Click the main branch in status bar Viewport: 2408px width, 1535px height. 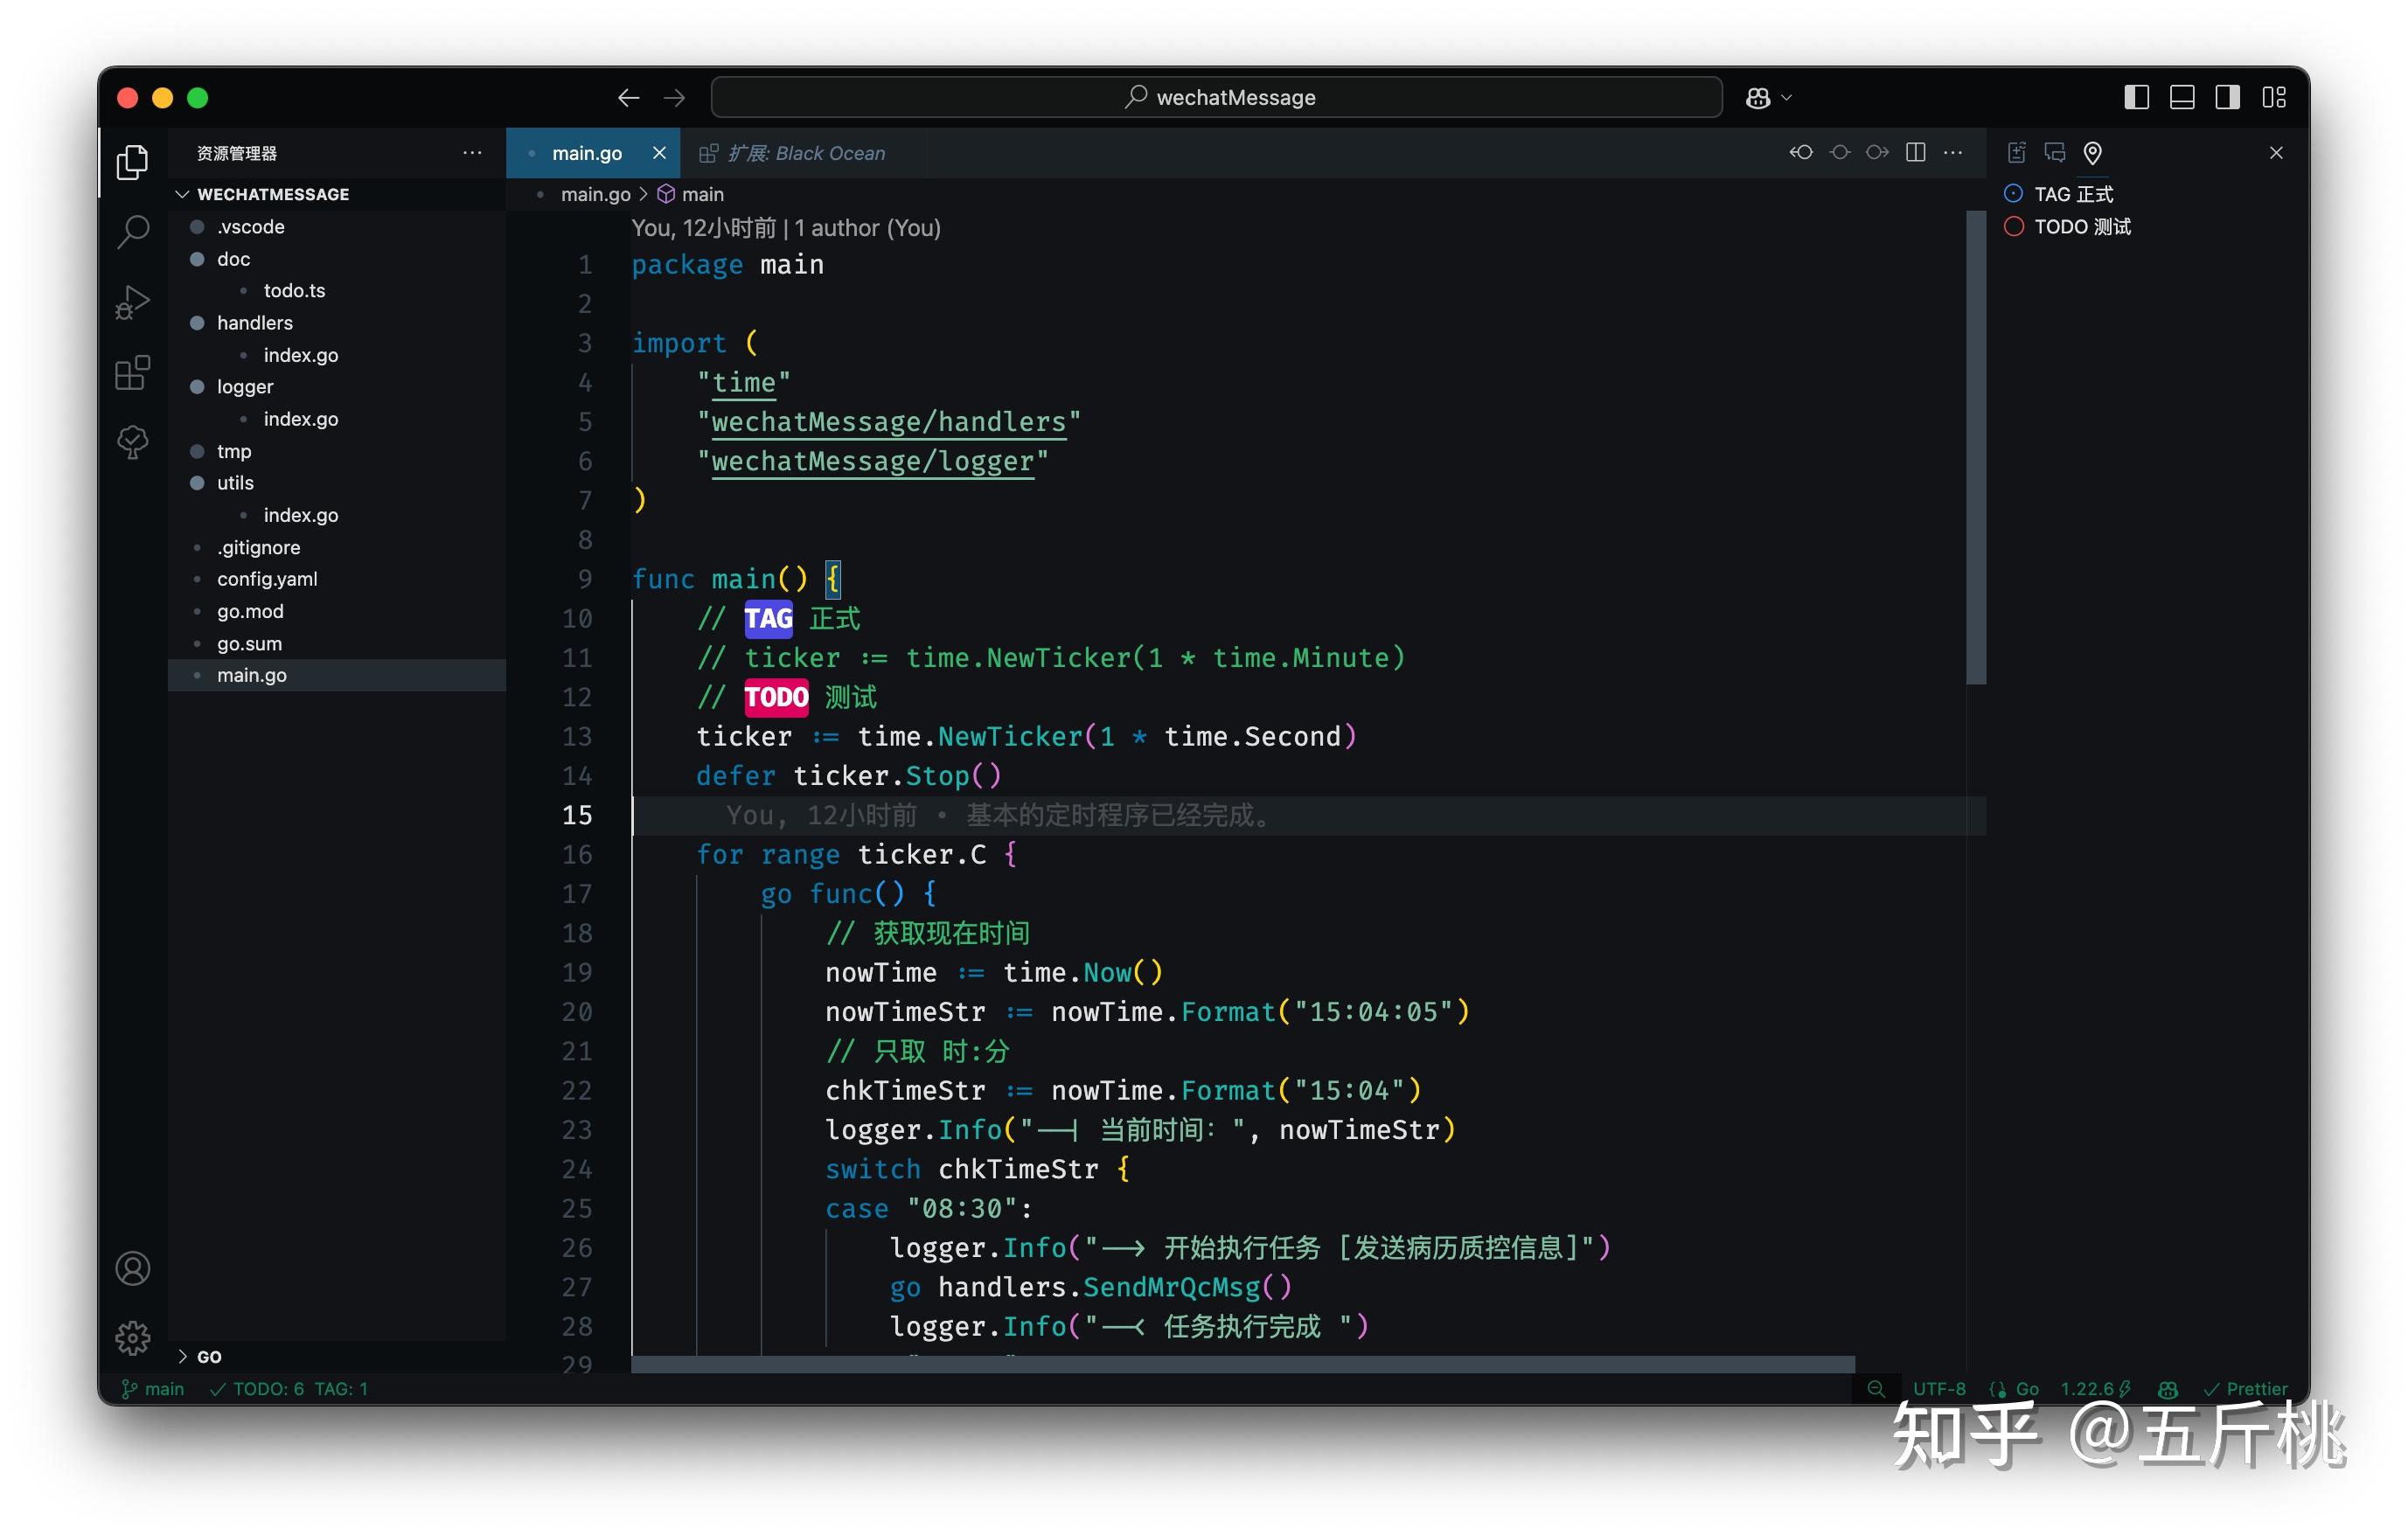coord(153,1388)
